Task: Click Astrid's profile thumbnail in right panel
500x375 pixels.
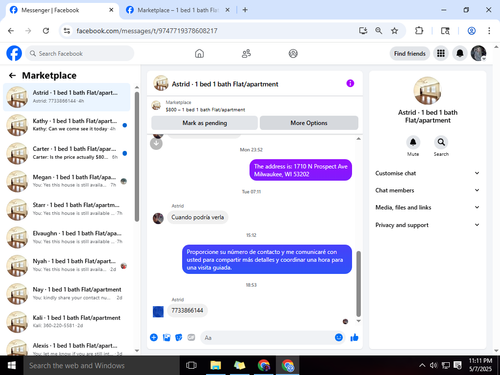Action: [427, 91]
